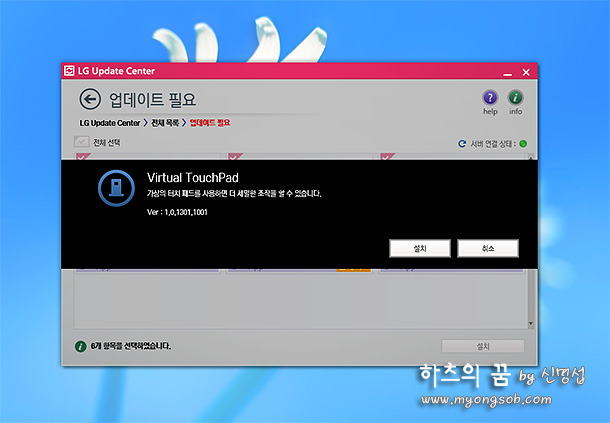Image resolution: width=610 pixels, height=423 pixels.
Task: Click 설치 button in Virtual TouchPad dialog
Action: point(420,248)
